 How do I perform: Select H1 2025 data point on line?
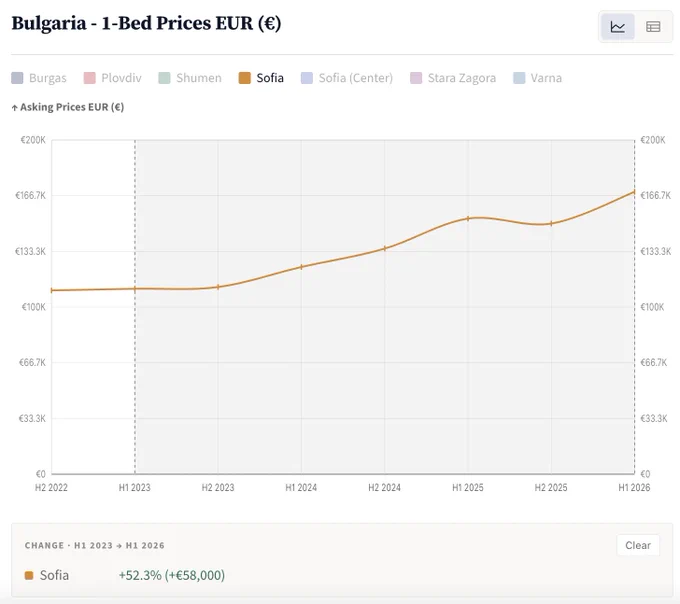pos(468,218)
